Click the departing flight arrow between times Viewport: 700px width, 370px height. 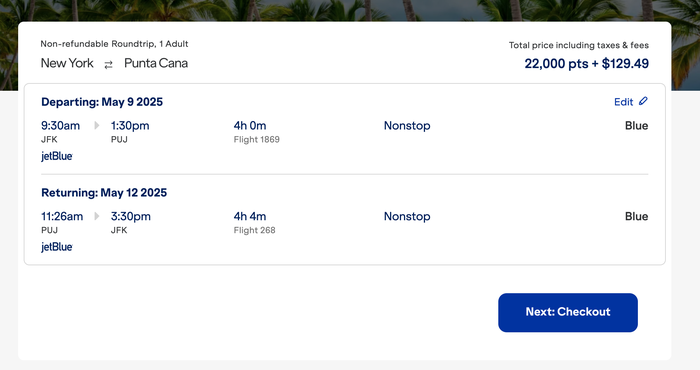96,125
